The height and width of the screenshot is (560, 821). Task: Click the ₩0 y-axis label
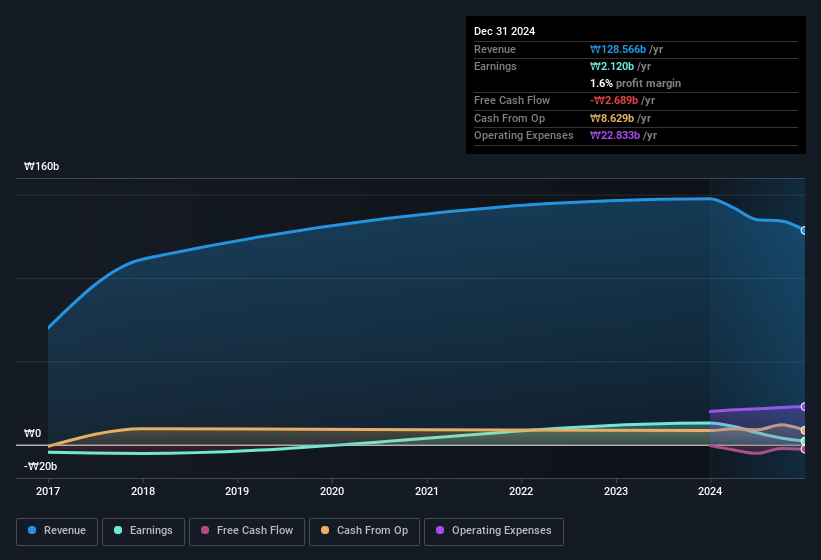coord(32,433)
